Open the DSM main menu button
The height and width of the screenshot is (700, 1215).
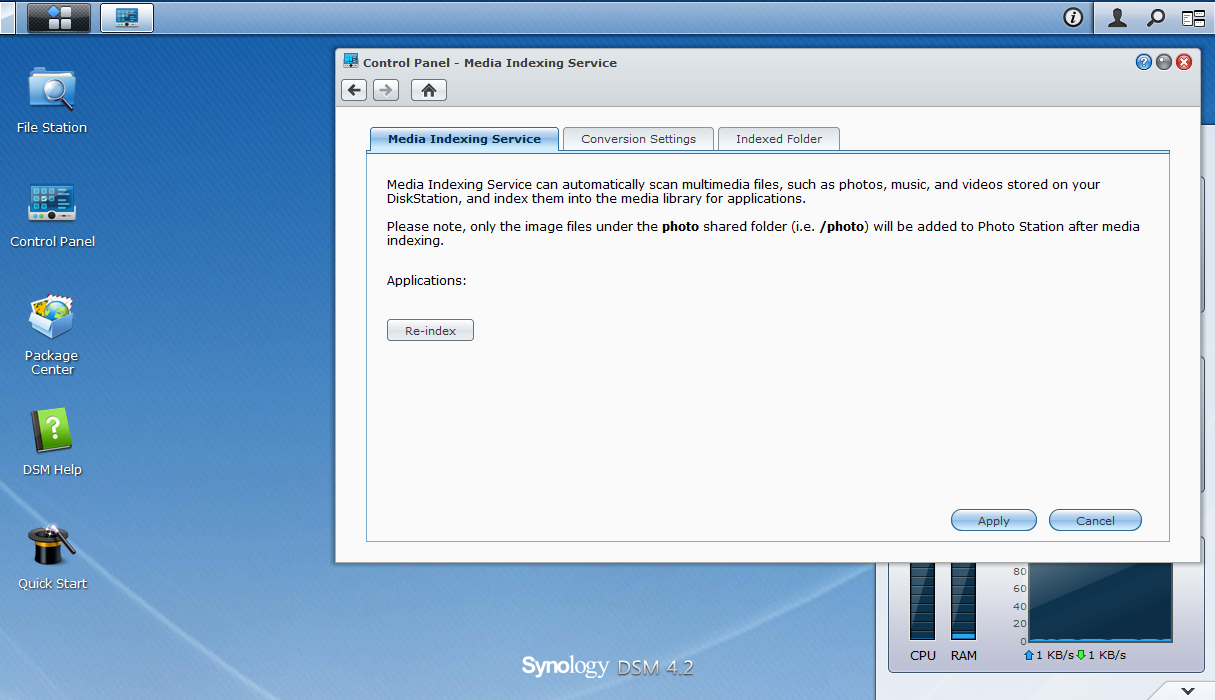[59, 18]
